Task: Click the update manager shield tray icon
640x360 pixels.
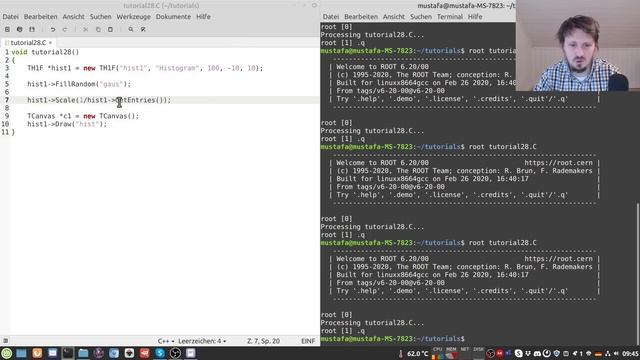Action: tap(556, 353)
